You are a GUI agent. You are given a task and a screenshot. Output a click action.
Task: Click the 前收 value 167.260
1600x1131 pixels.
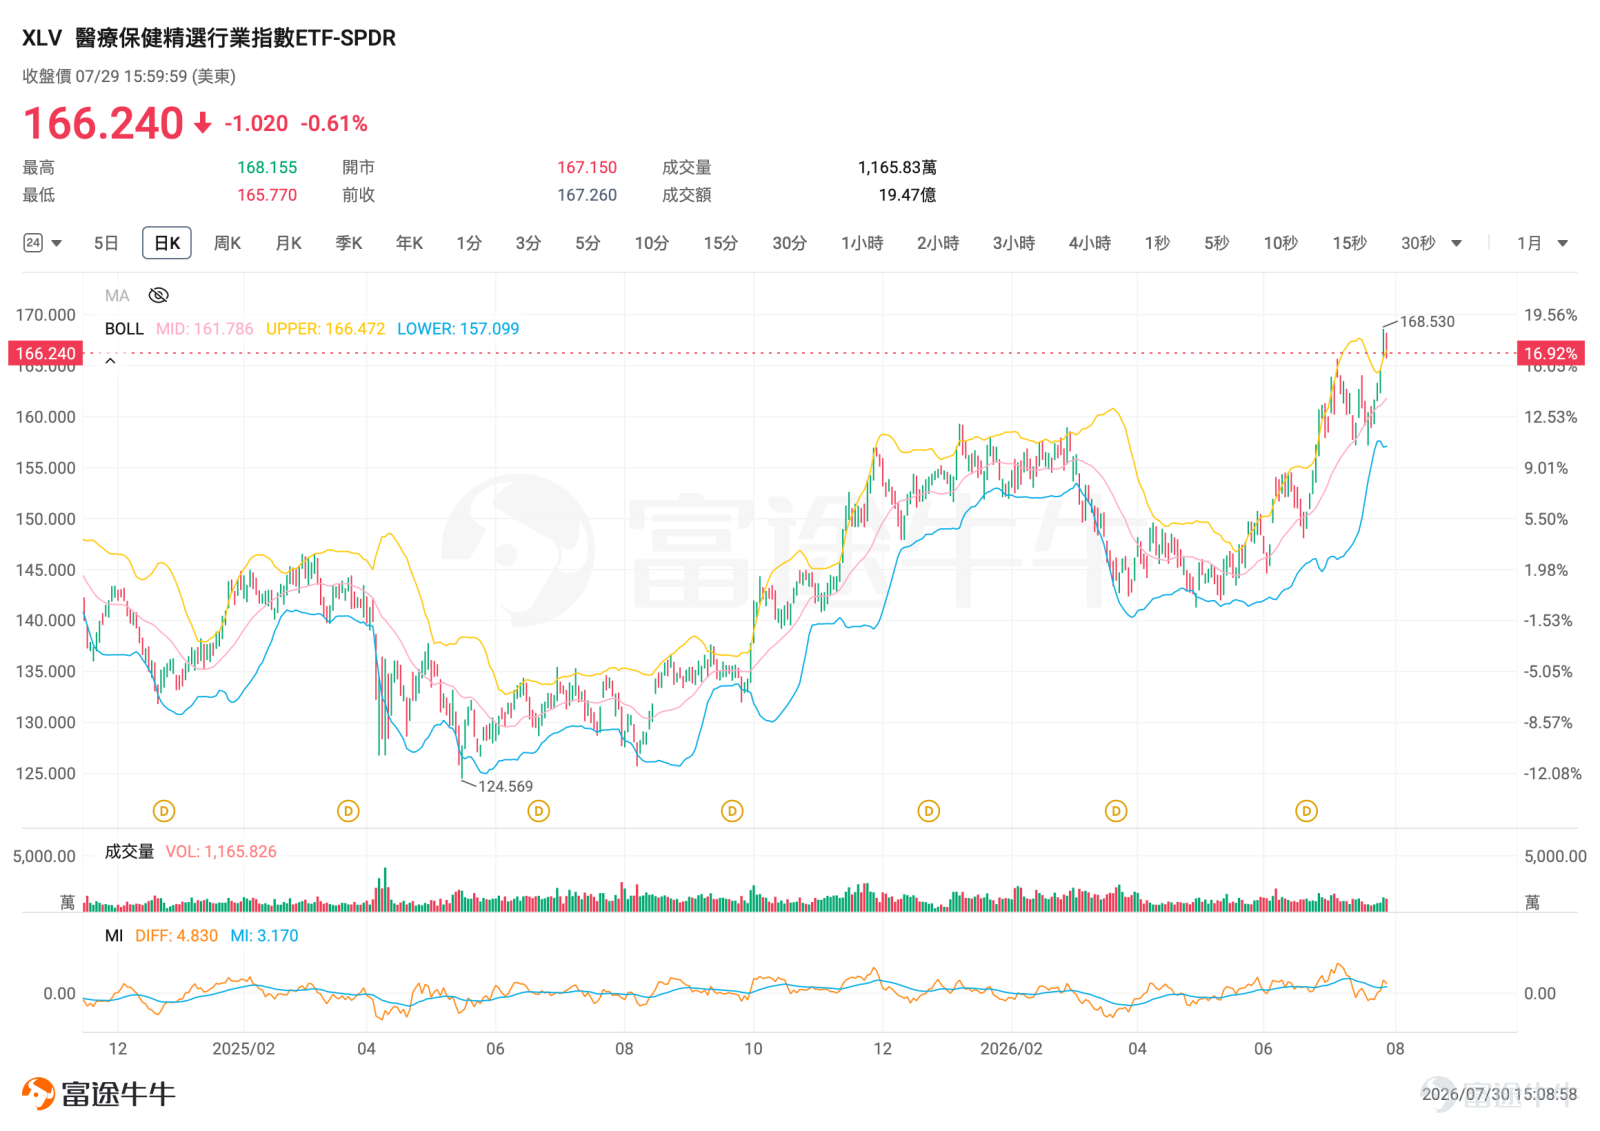coord(587,195)
